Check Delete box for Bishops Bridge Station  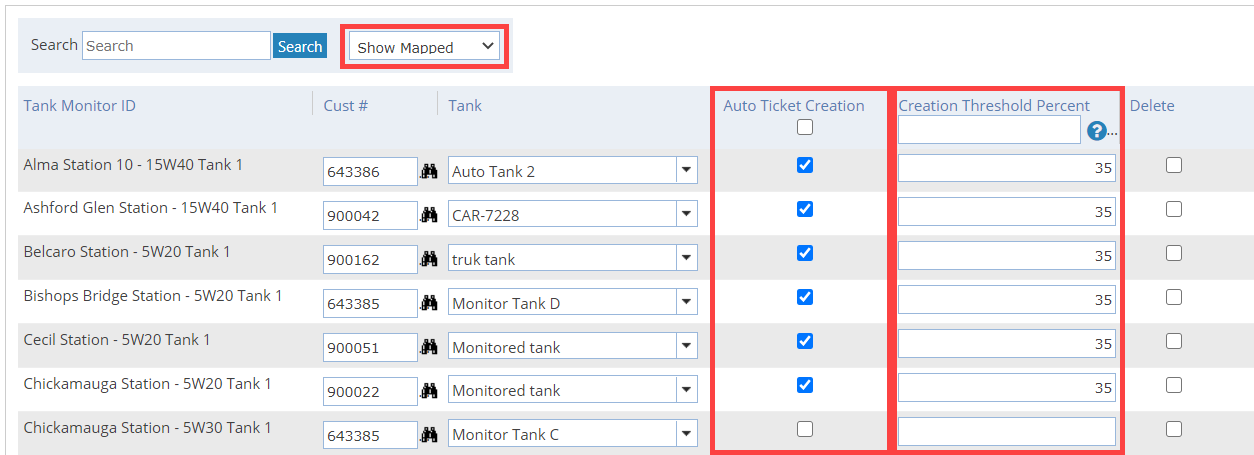pos(1174,297)
